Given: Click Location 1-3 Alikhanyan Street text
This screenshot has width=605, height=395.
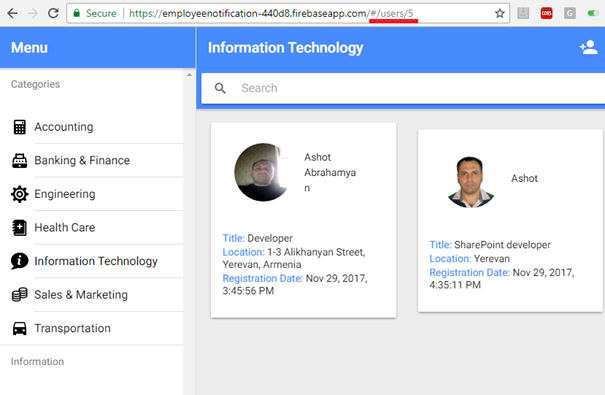Looking at the screenshot, I should (294, 258).
